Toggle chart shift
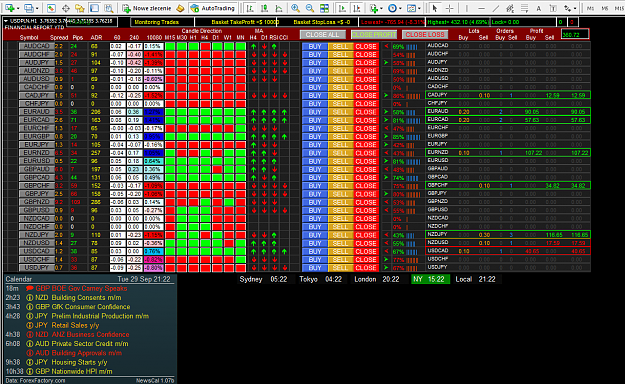The image size is (625, 384). (357, 8)
